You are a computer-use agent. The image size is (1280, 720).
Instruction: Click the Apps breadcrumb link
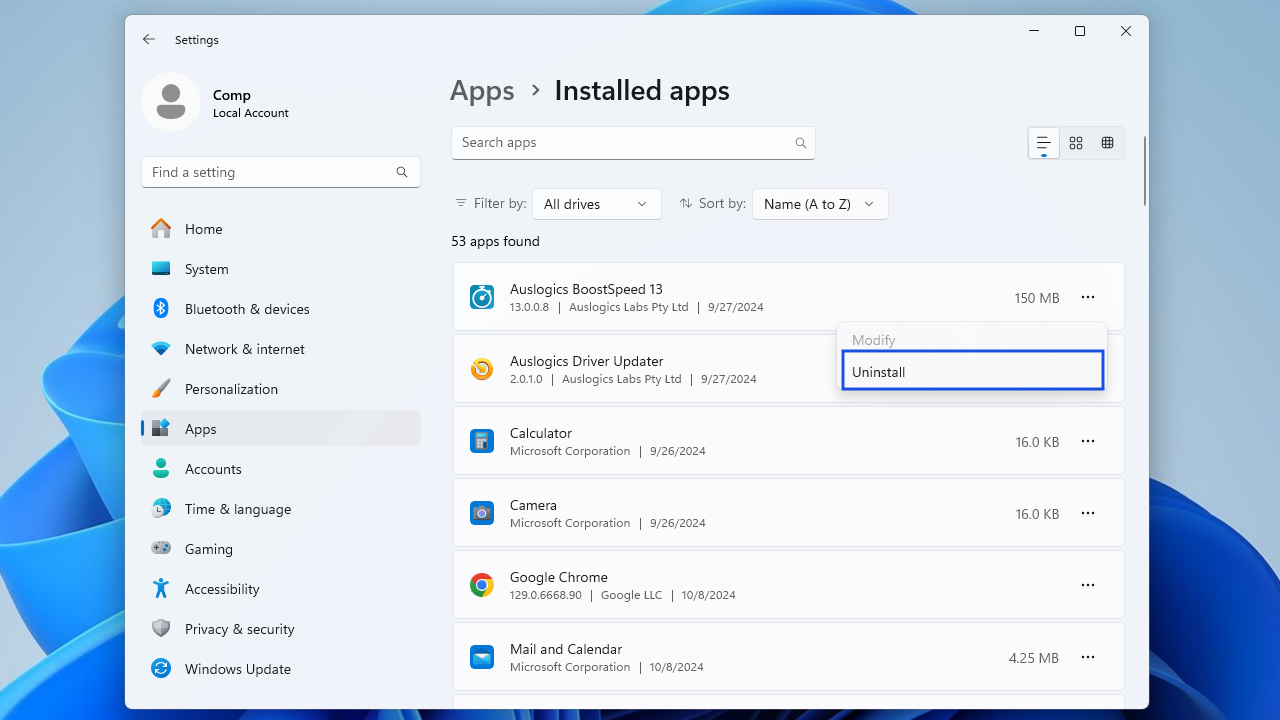coord(482,91)
